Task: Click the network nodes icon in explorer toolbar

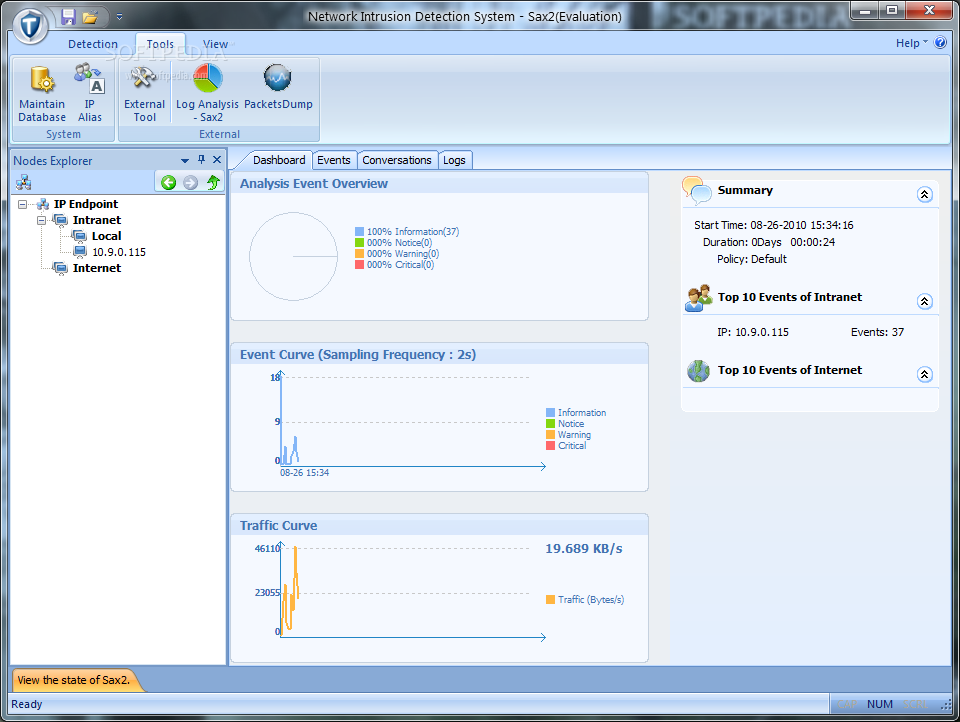Action: coord(23,182)
